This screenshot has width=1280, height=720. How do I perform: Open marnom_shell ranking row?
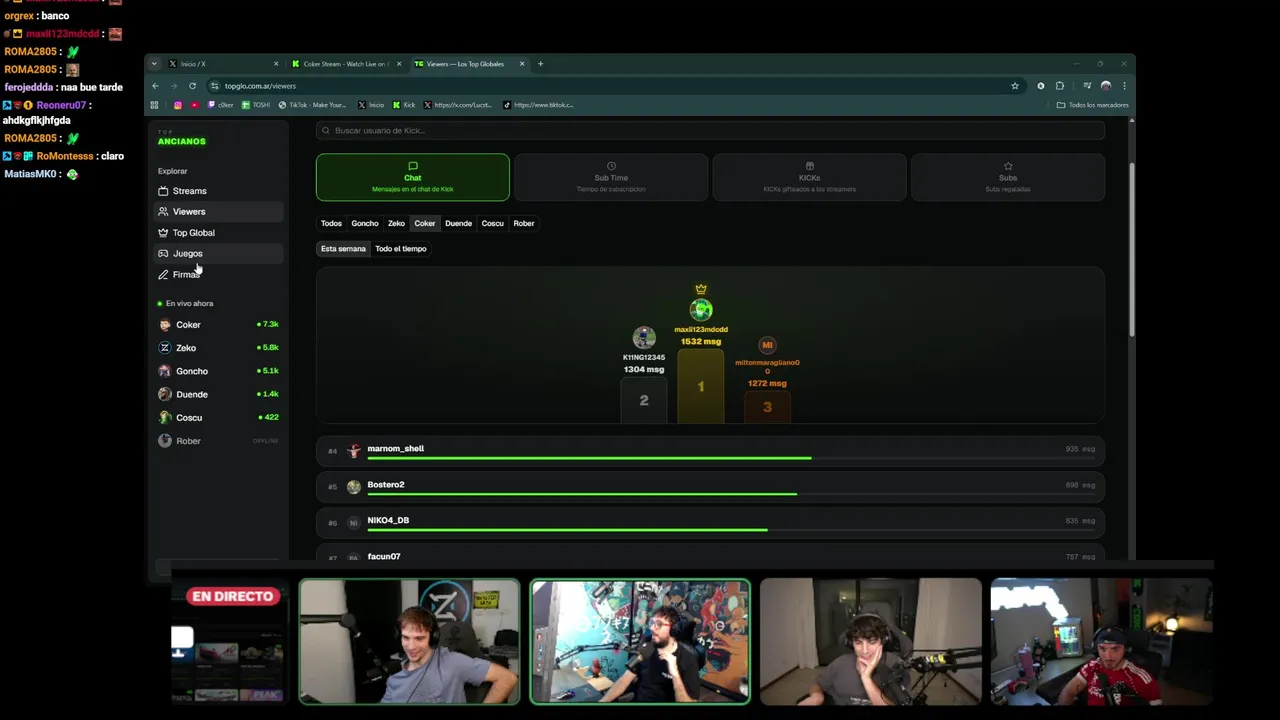[710, 451]
